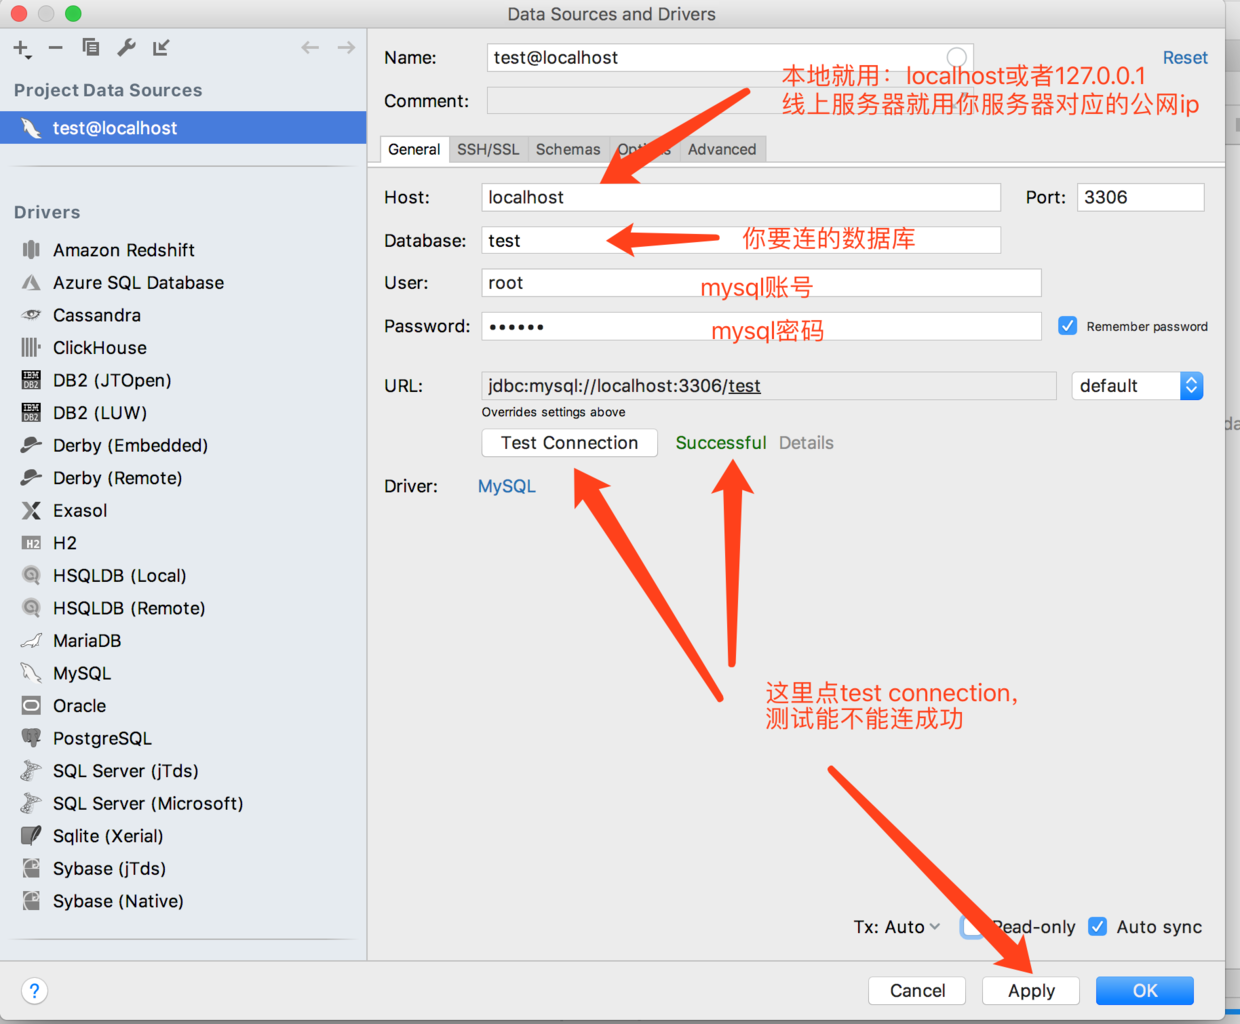Select the Amazon Redshift driver icon
This screenshot has width=1240, height=1024.
click(x=32, y=250)
